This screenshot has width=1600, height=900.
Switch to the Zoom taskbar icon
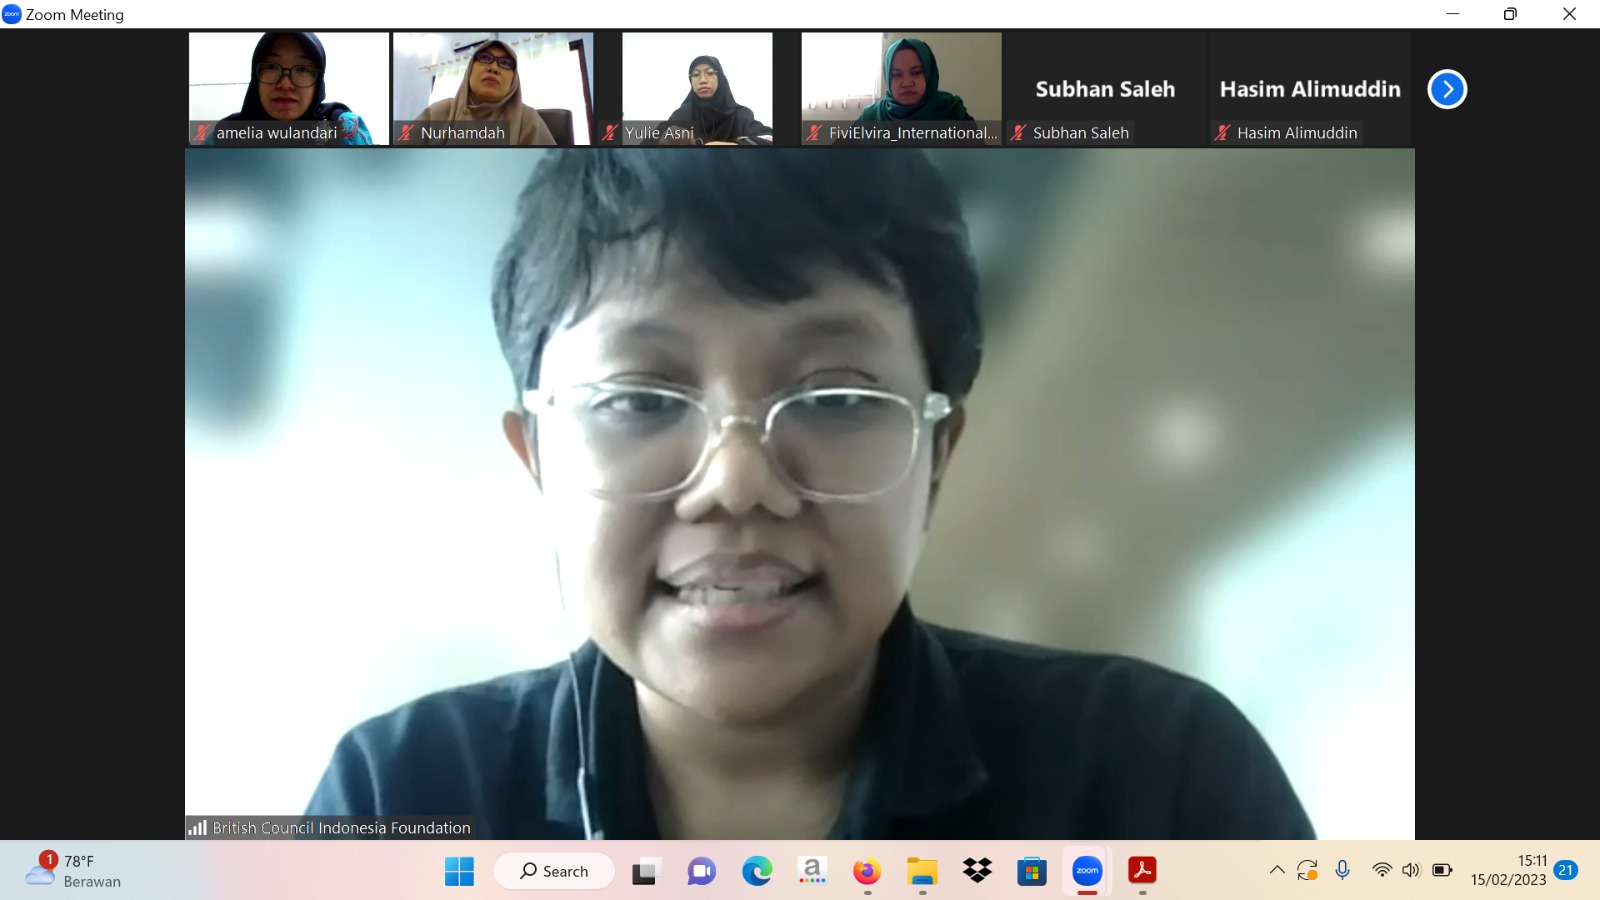pyautogui.click(x=1087, y=872)
